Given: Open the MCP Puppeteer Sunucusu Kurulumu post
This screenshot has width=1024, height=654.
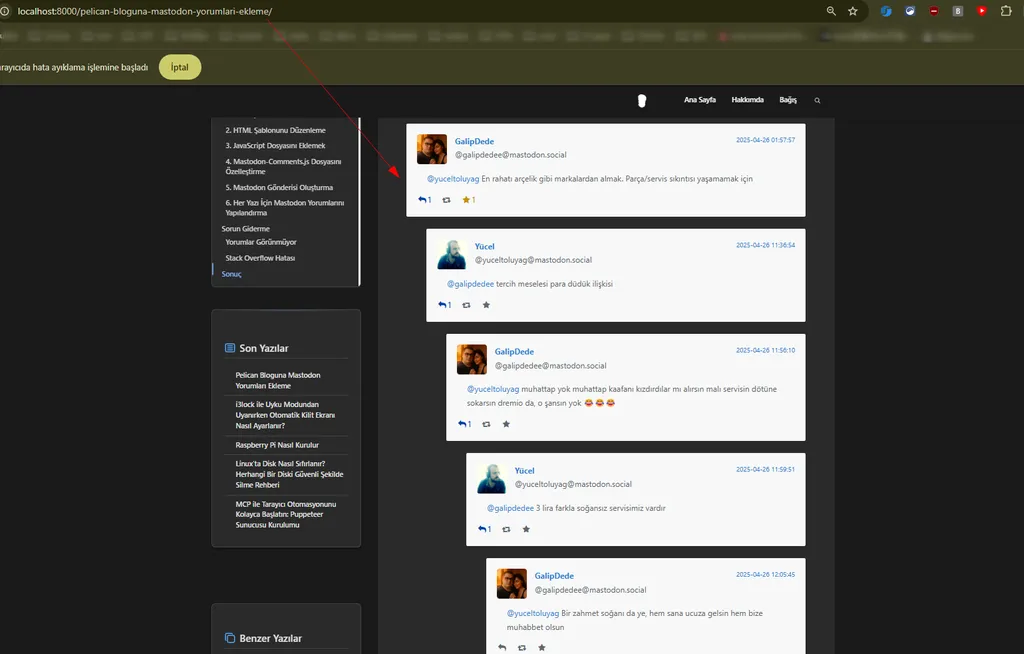Looking at the screenshot, I should 286,514.
